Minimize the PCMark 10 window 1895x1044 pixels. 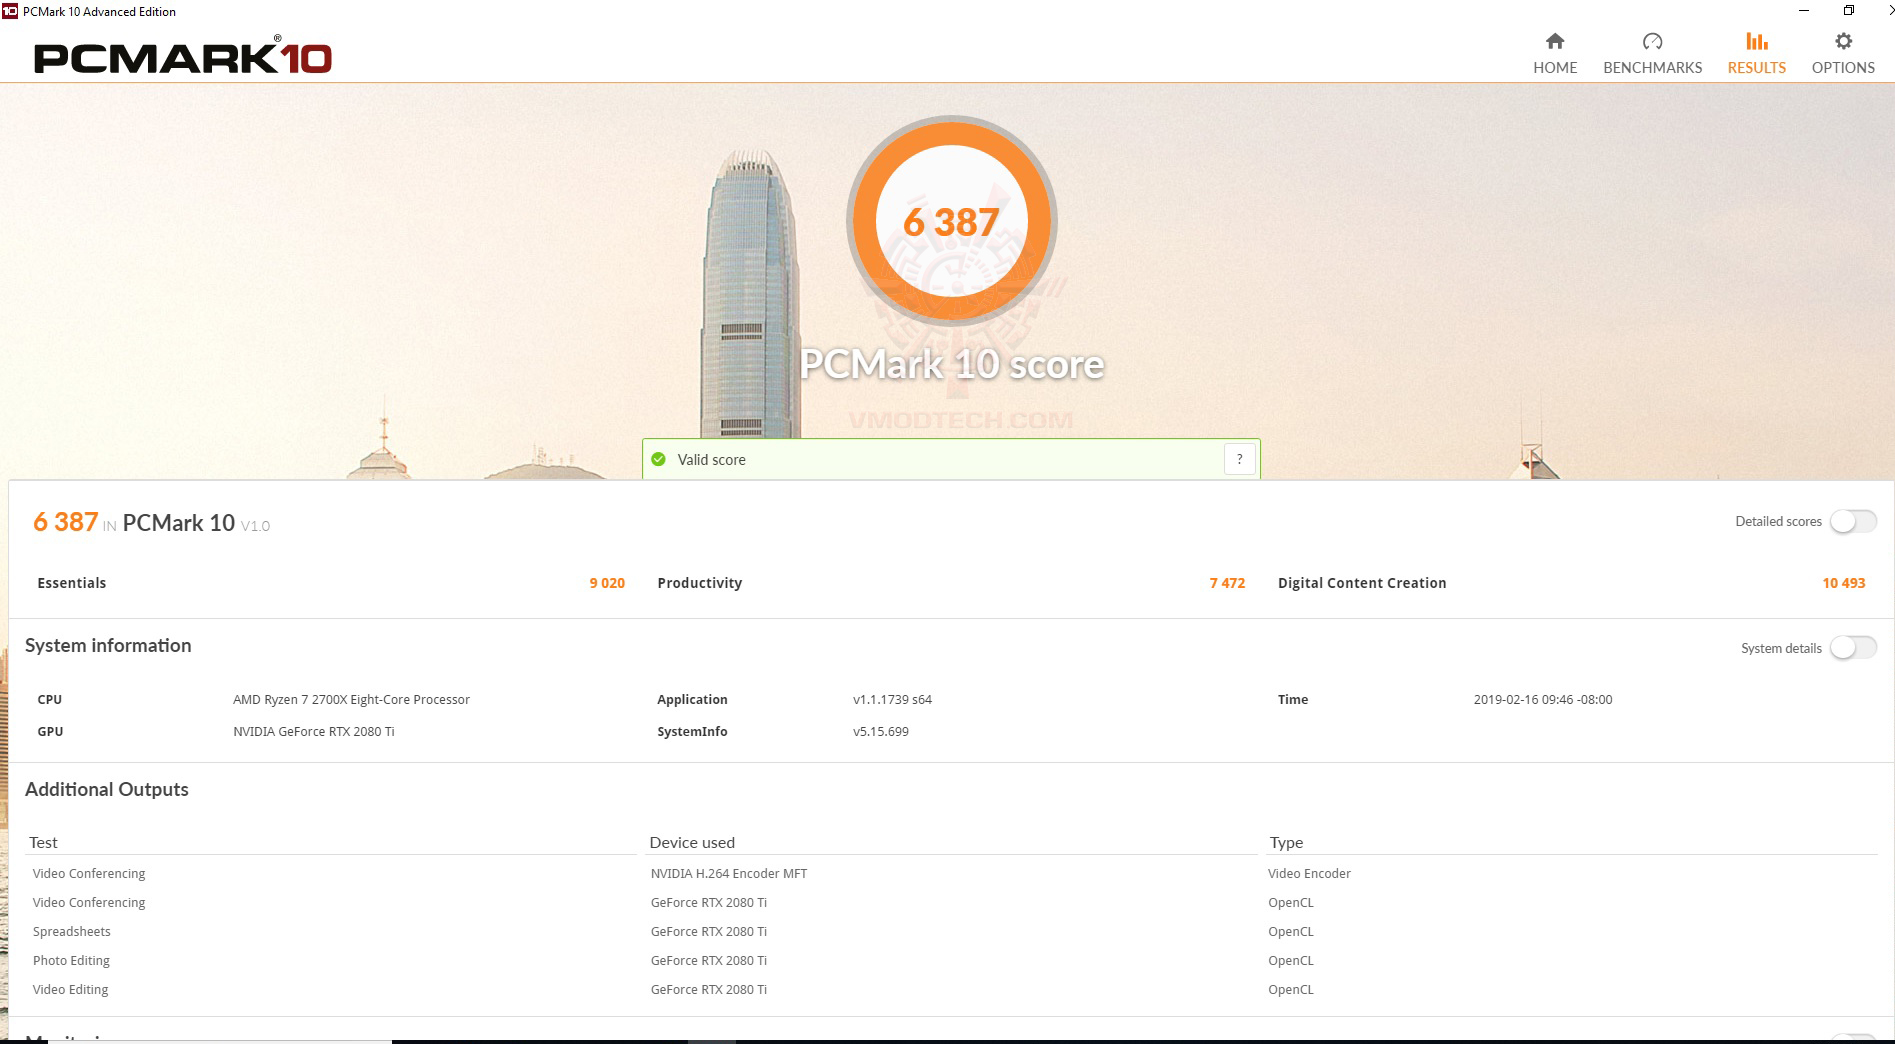tap(1804, 11)
